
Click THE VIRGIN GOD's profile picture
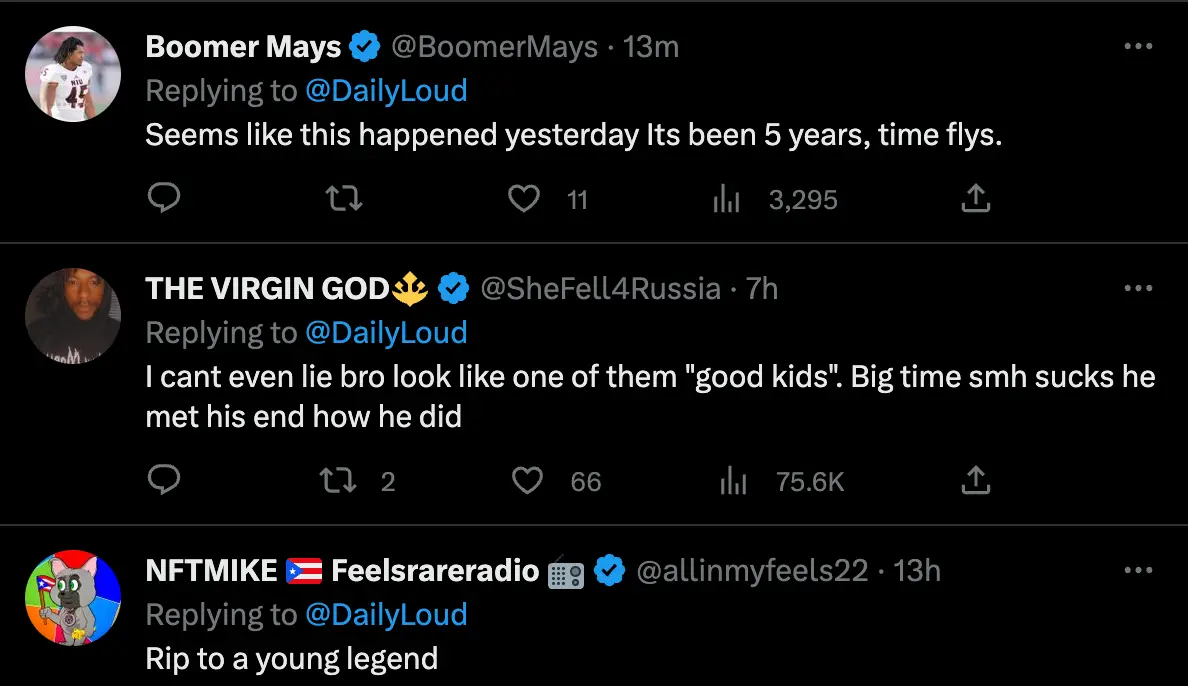[x=72, y=316]
